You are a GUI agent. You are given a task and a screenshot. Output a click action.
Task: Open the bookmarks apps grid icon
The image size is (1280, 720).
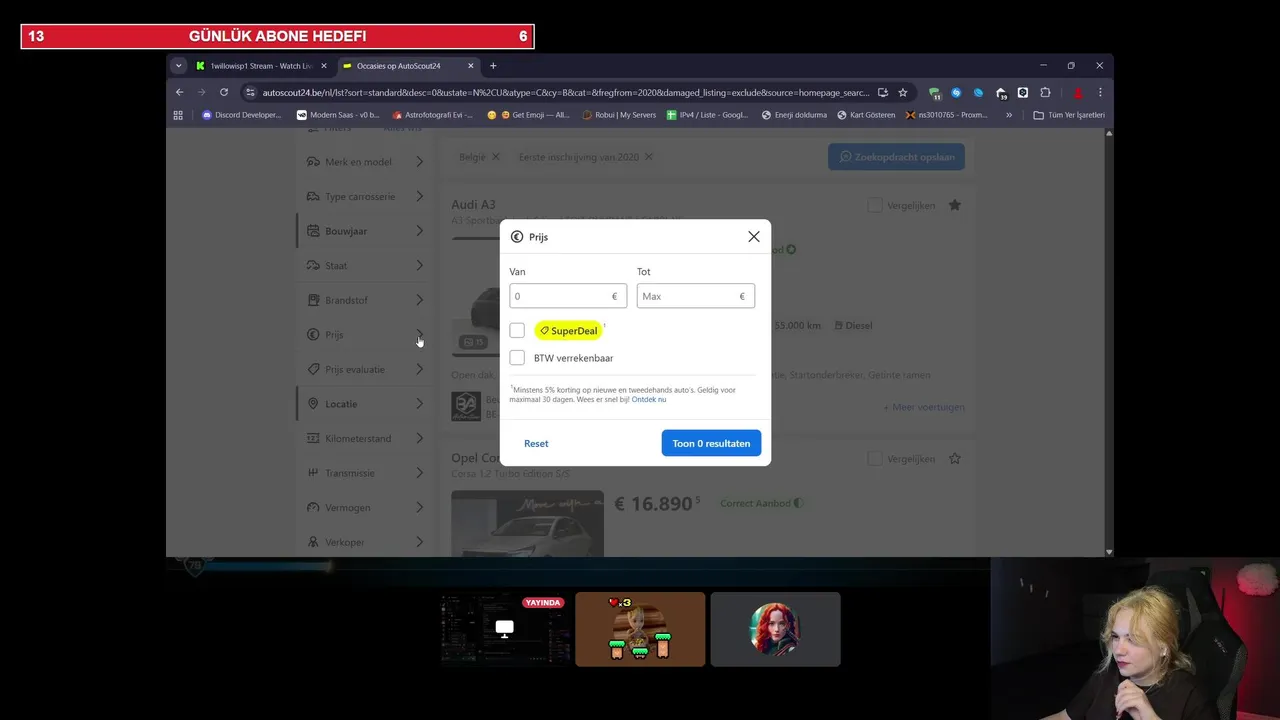coord(178,115)
